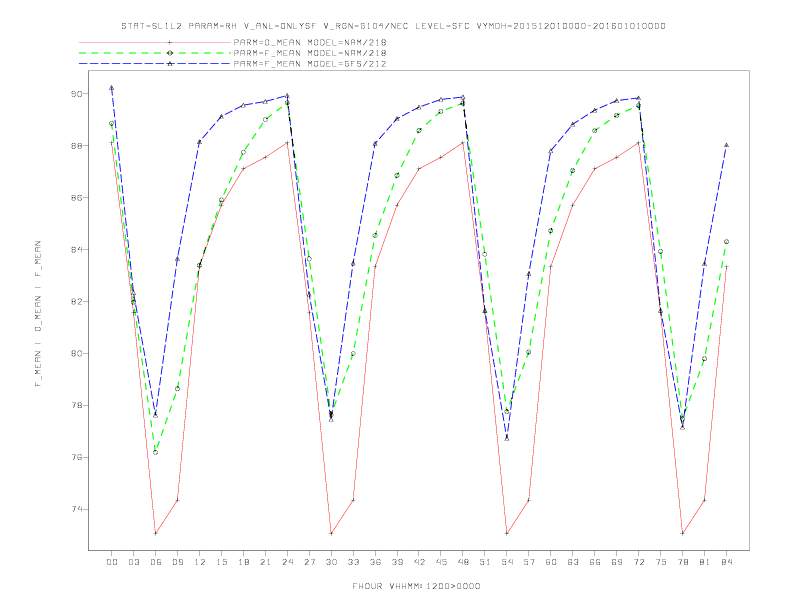This screenshot has height=612, width=792.
Task: Click y-axis tick label 80
Action: click(x=77, y=353)
